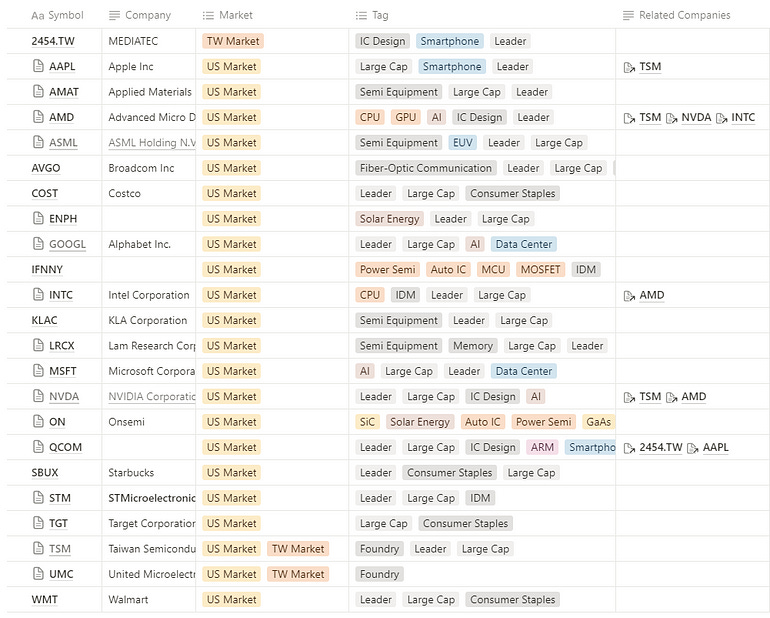Viewport: 770px width, 618px height.
Task: Click the STM page icon
Action: [38, 498]
